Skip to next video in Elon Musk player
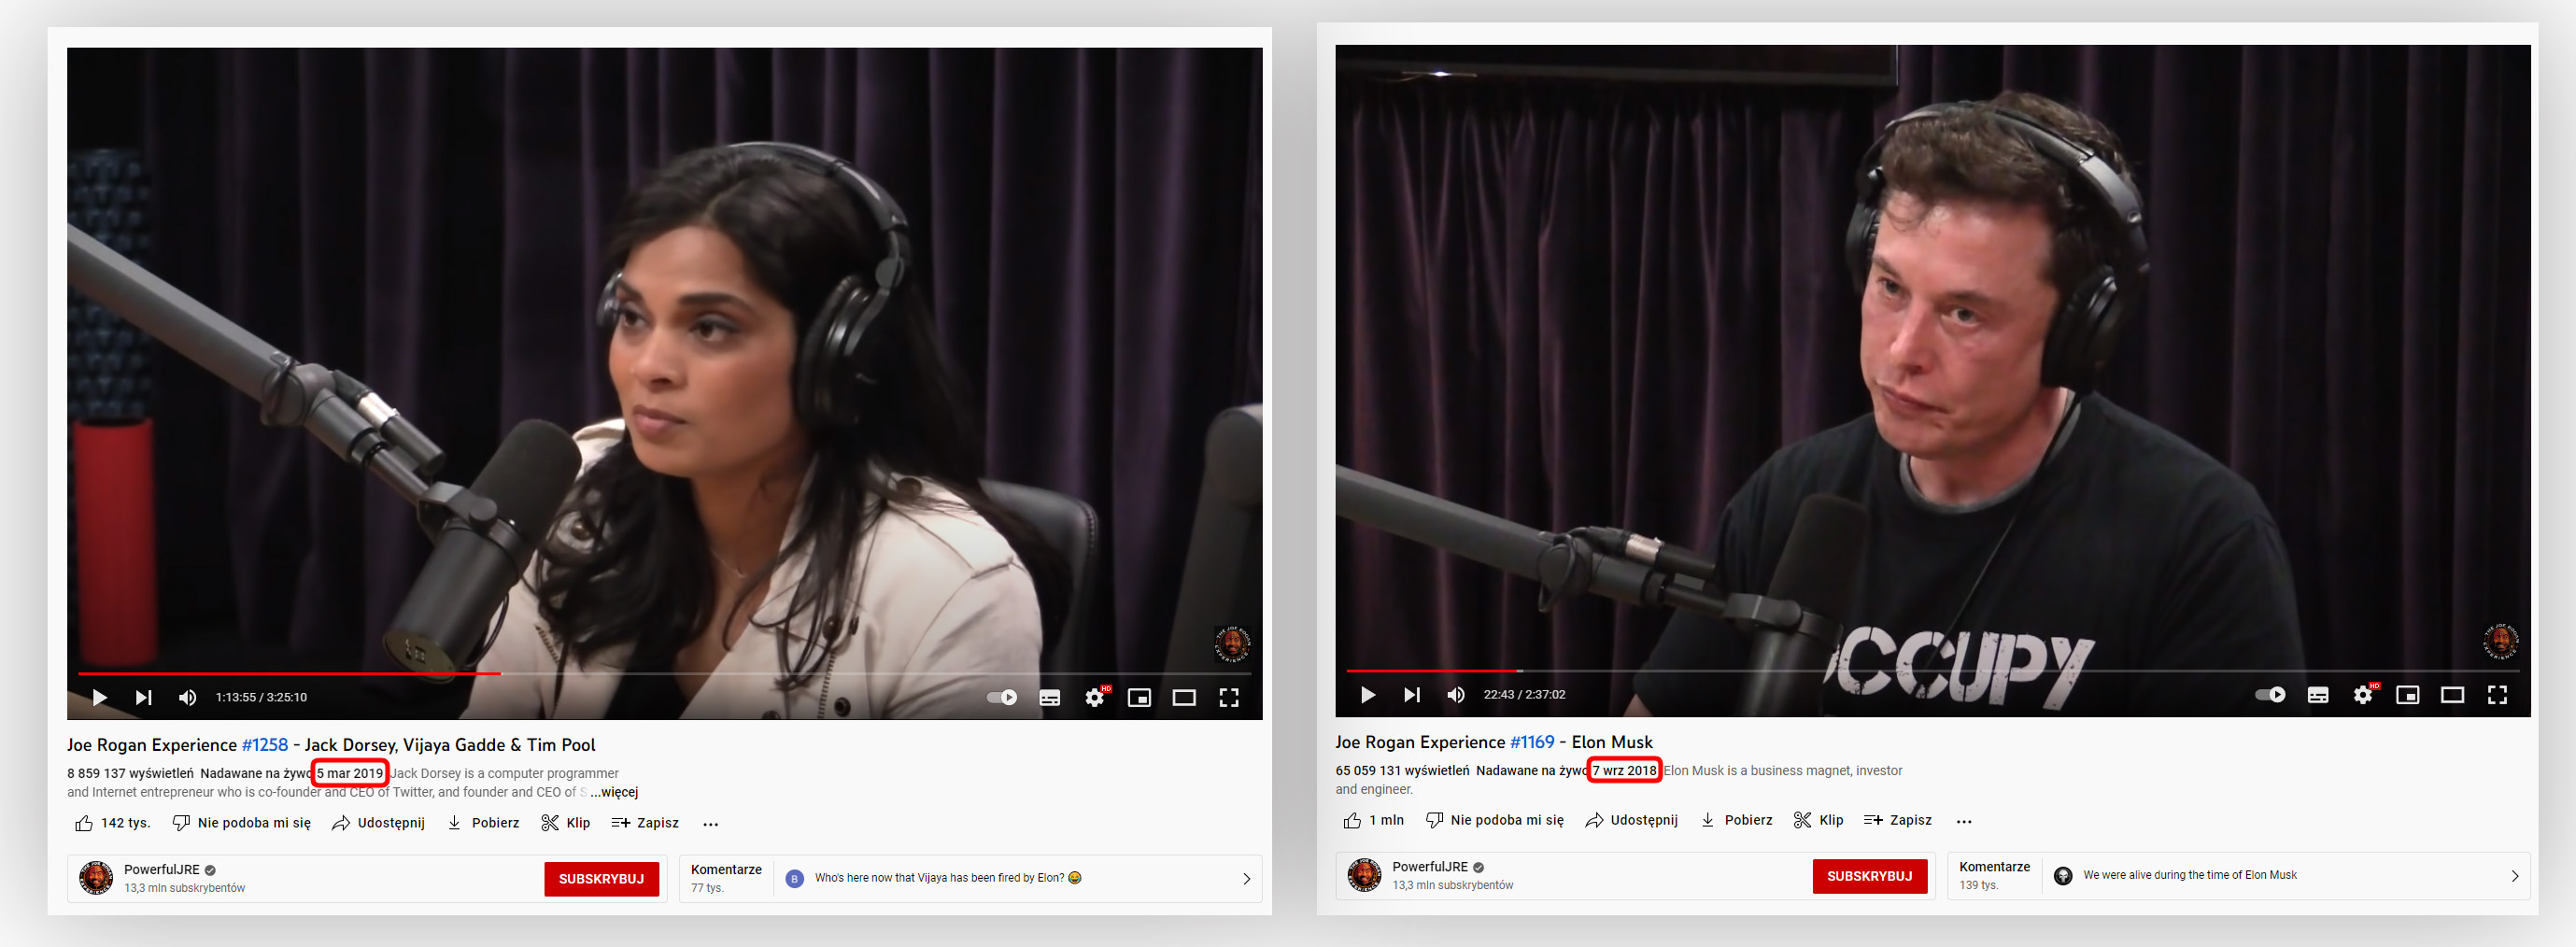 tap(1411, 694)
